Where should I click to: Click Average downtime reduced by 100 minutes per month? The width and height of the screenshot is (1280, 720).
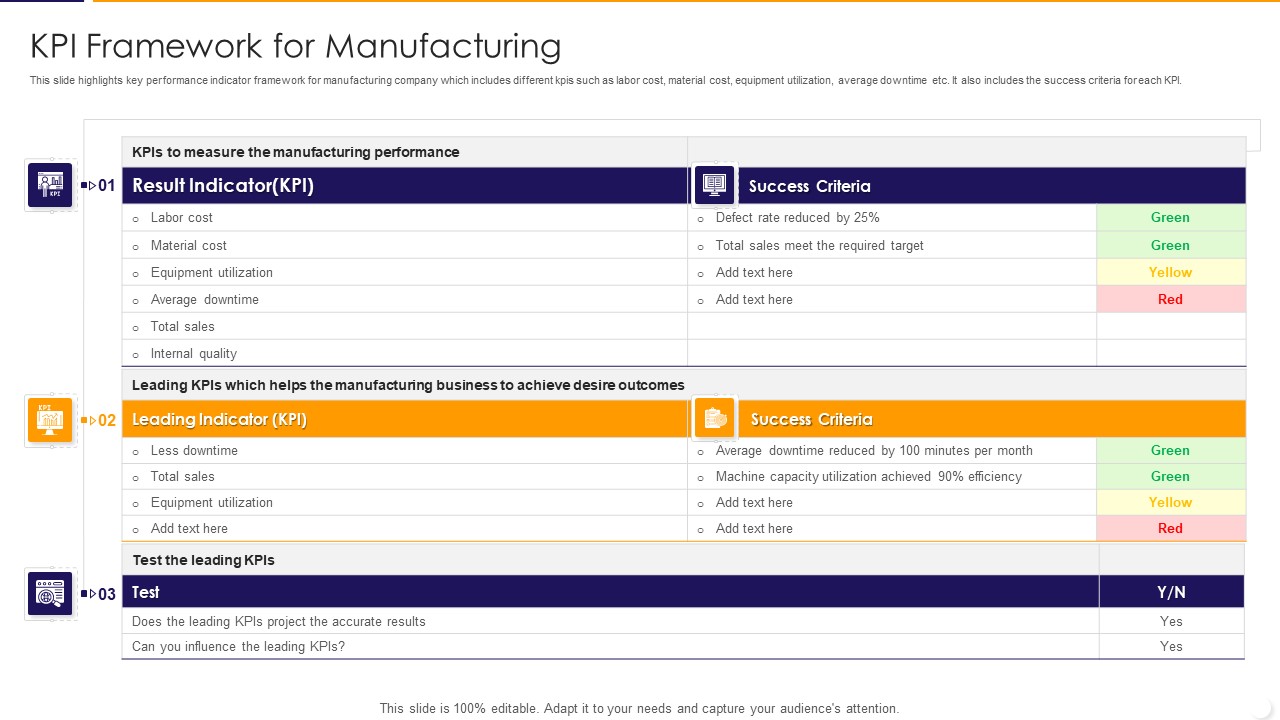click(874, 450)
